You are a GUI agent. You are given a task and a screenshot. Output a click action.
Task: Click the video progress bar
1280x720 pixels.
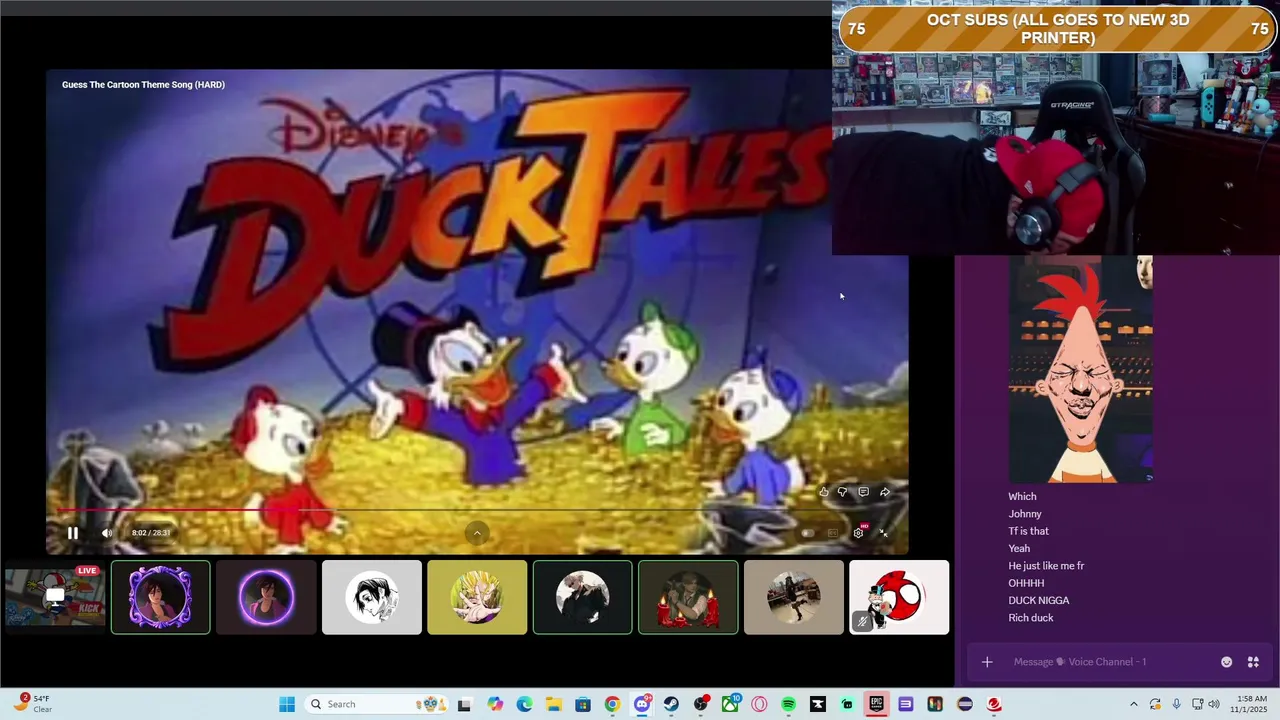[x=477, y=511]
